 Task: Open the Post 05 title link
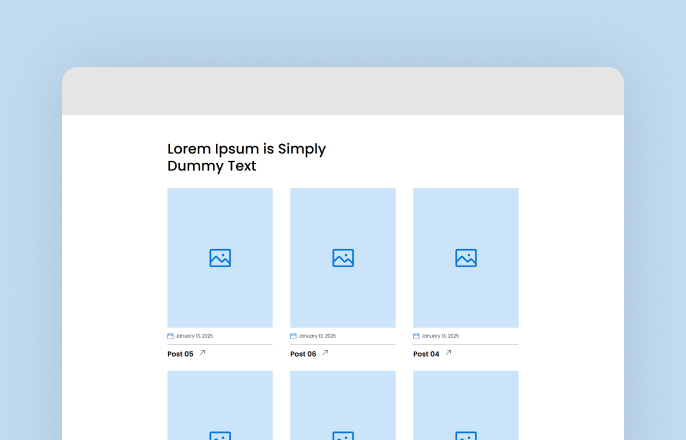coord(180,354)
